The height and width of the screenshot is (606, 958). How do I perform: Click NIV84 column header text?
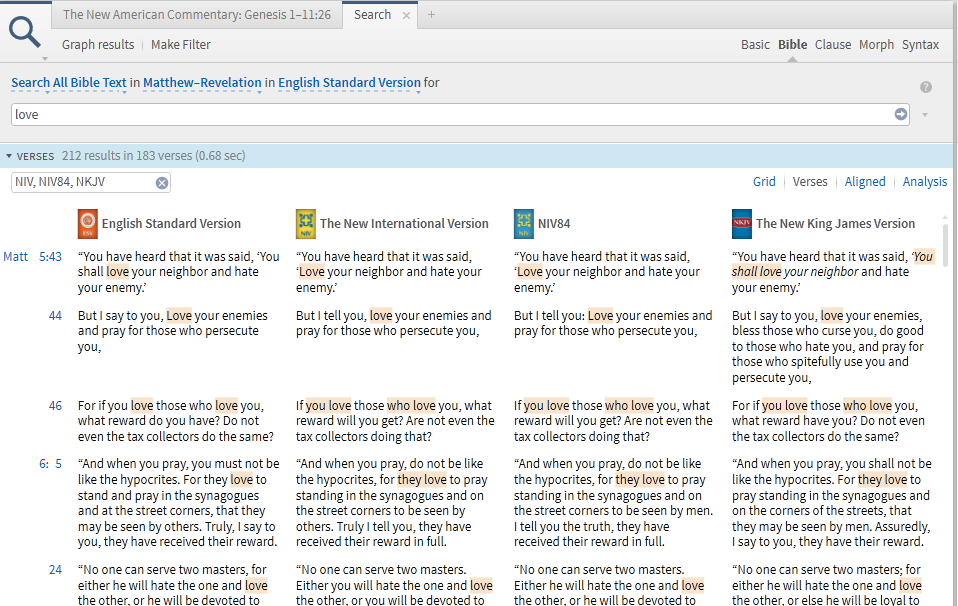coord(554,224)
